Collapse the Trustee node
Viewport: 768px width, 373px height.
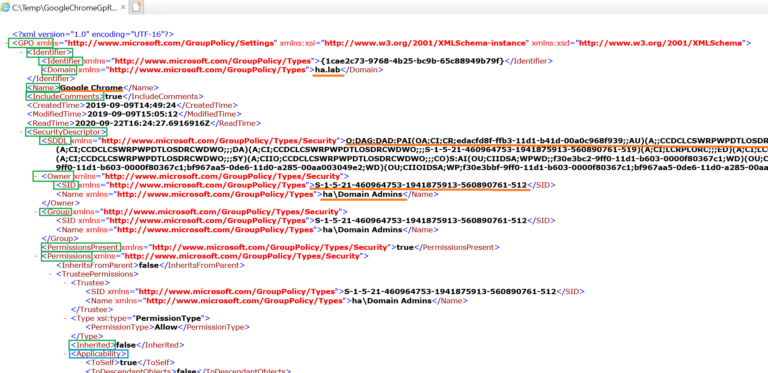65,283
